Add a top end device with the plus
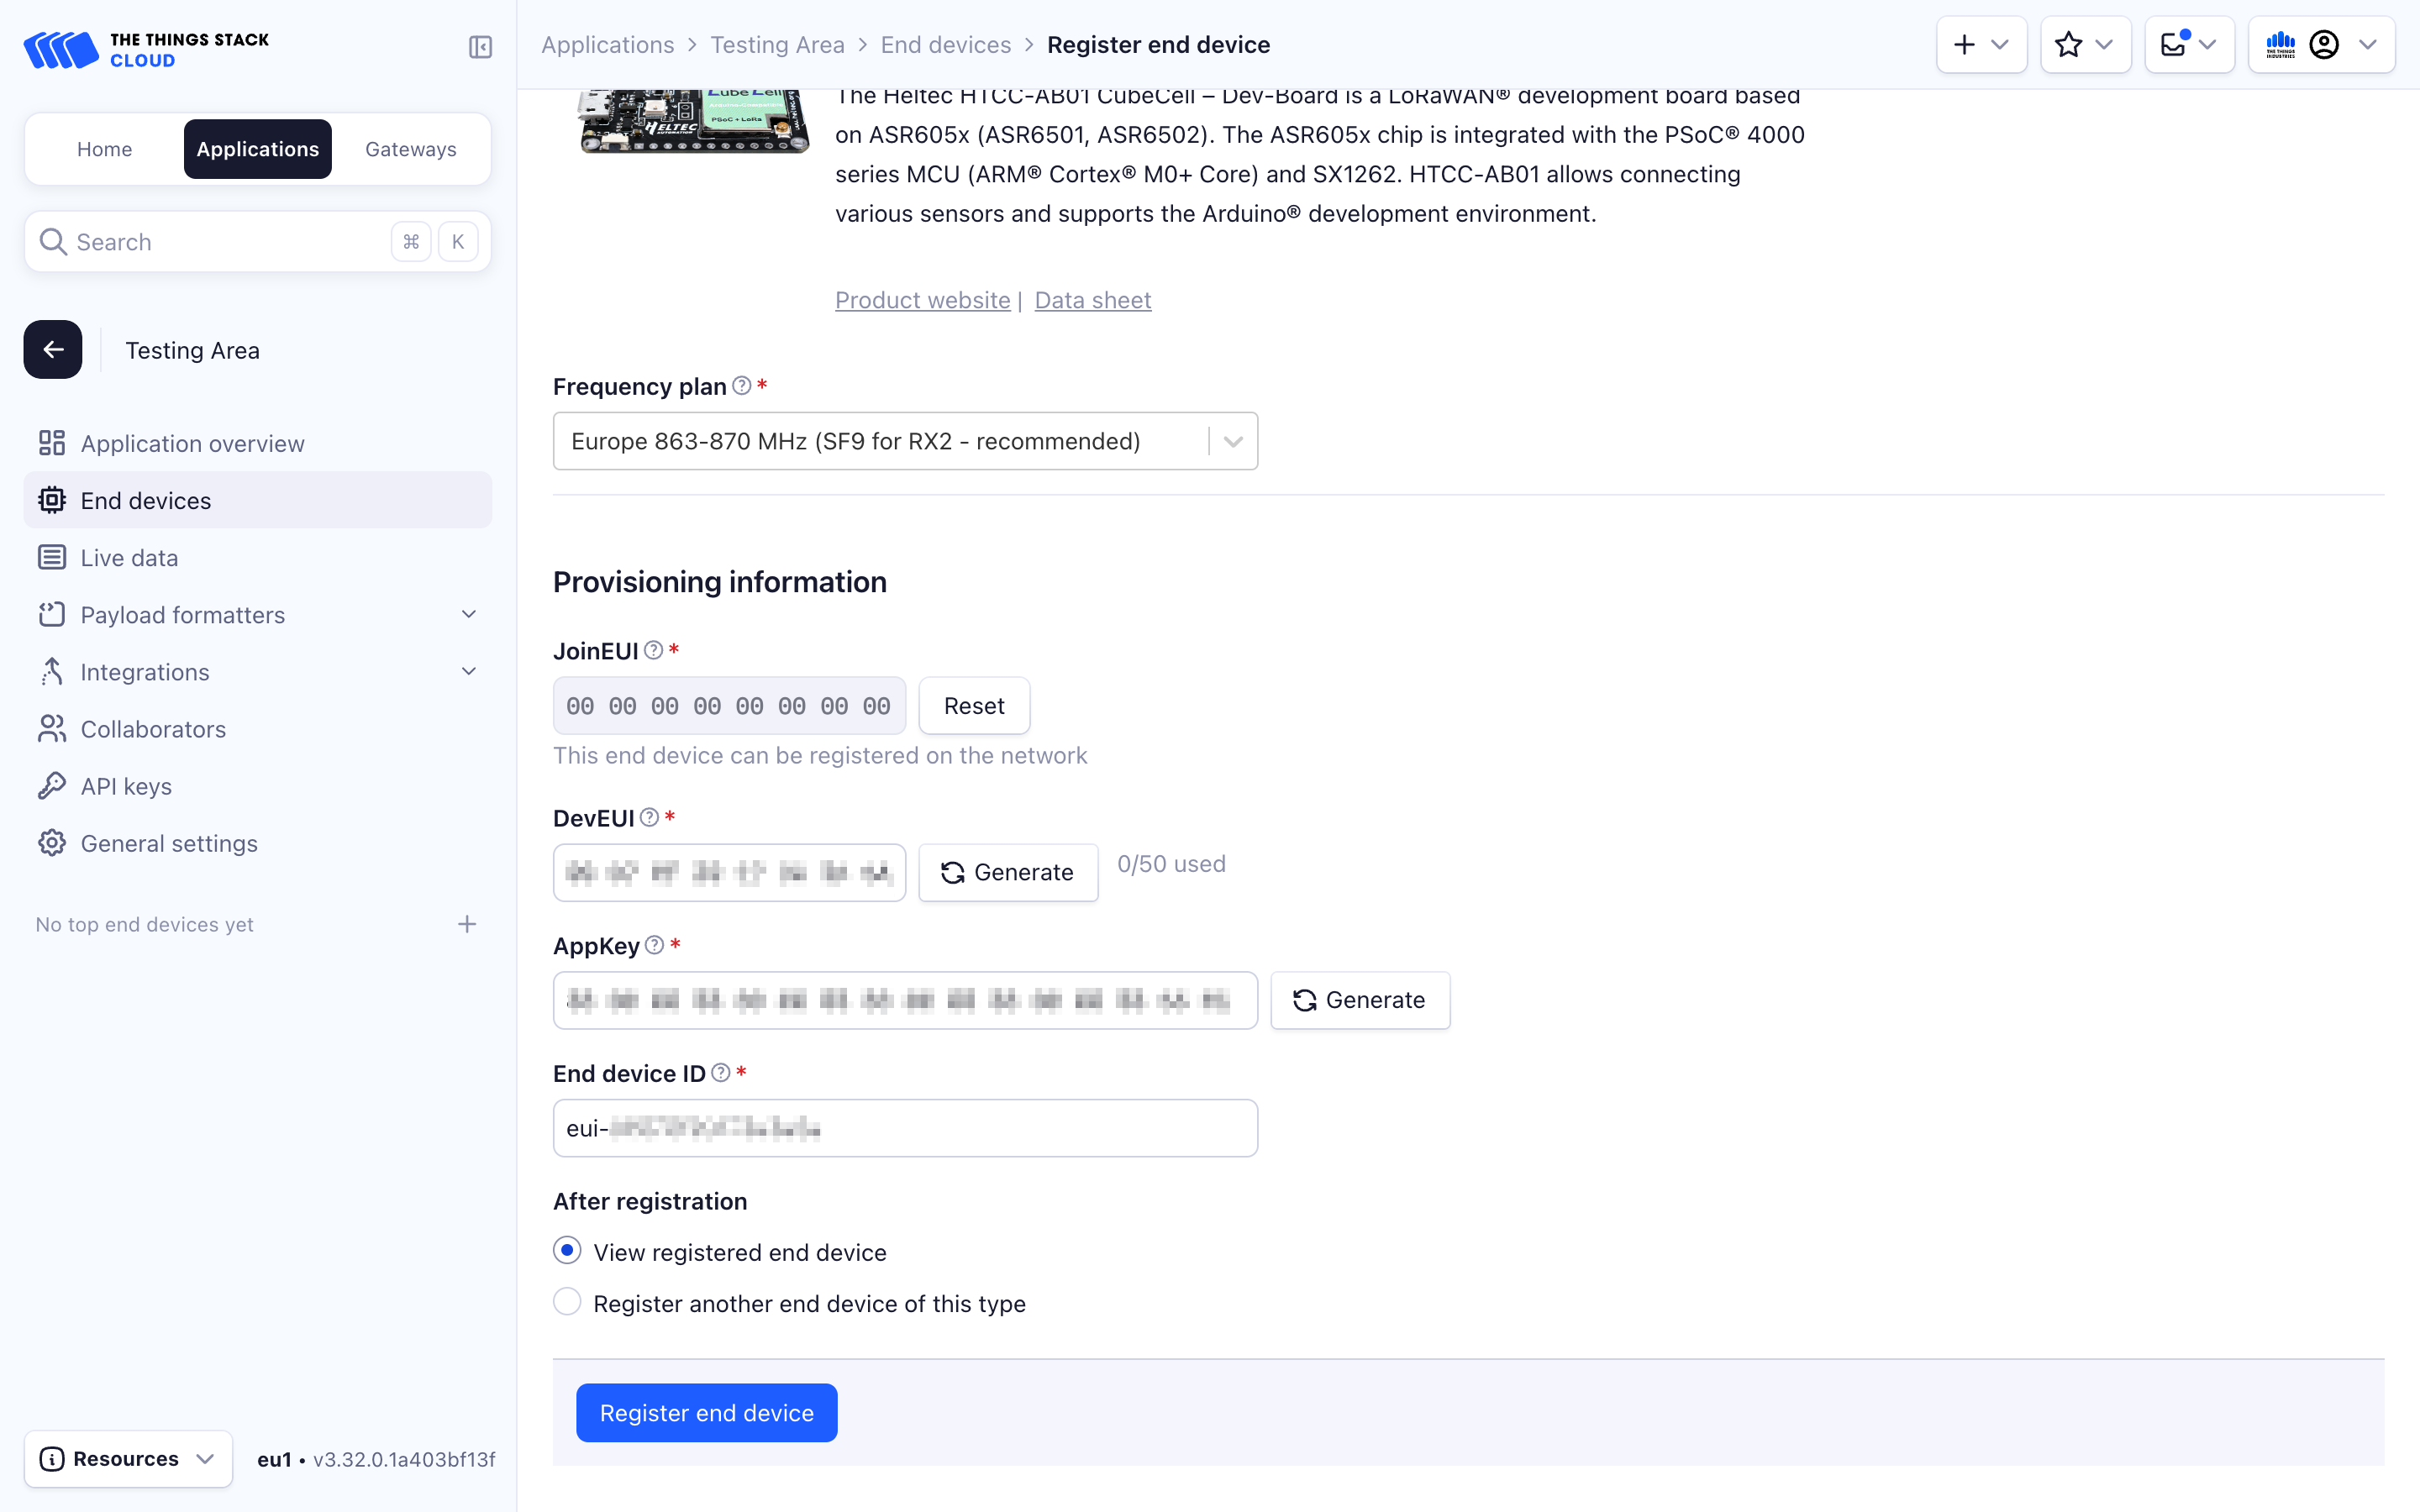Screen dimensions: 2420x1512 click(x=467, y=924)
